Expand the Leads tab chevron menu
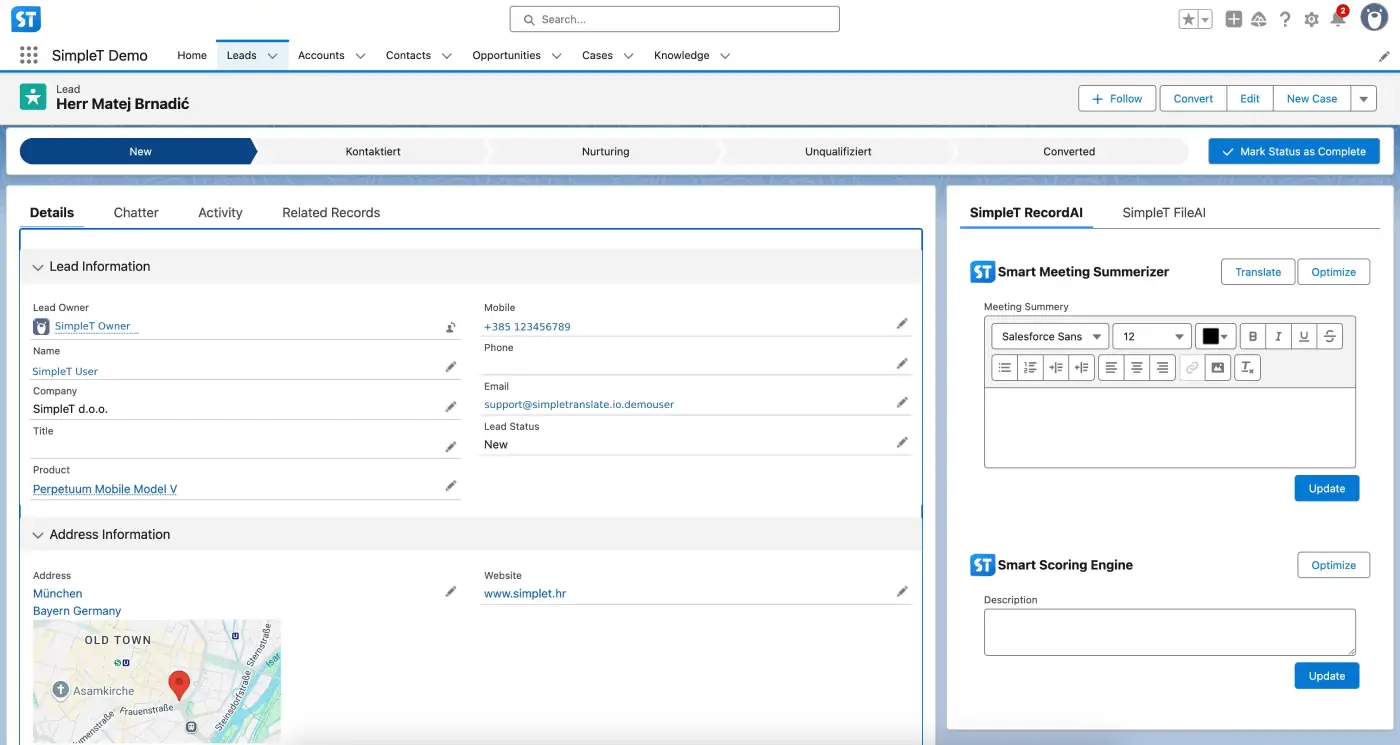The height and width of the screenshot is (745, 1400). click(x=272, y=56)
